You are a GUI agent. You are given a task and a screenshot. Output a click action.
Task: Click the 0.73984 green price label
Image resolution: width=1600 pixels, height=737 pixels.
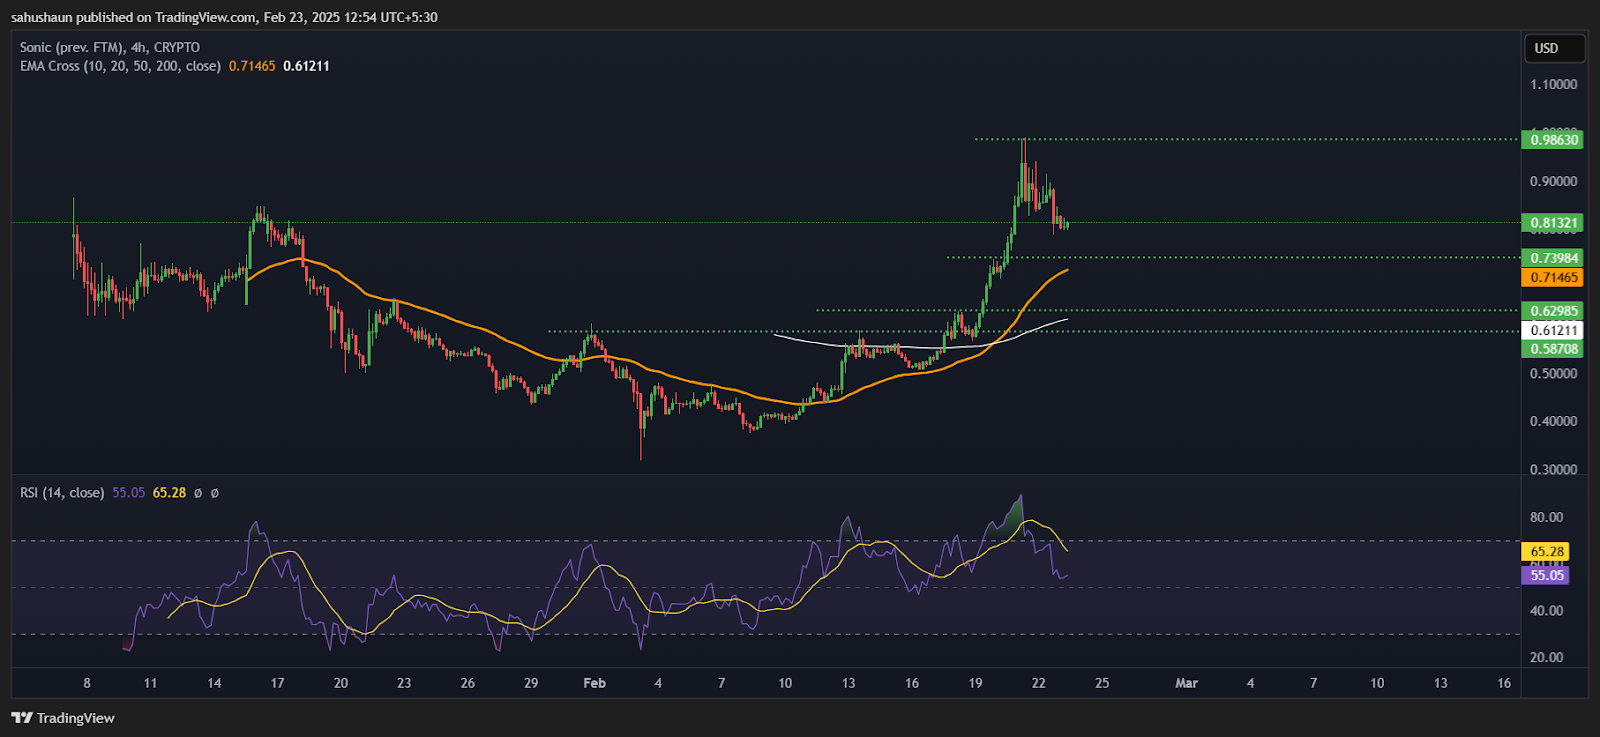pyautogui.click(x=1553, y=258)
